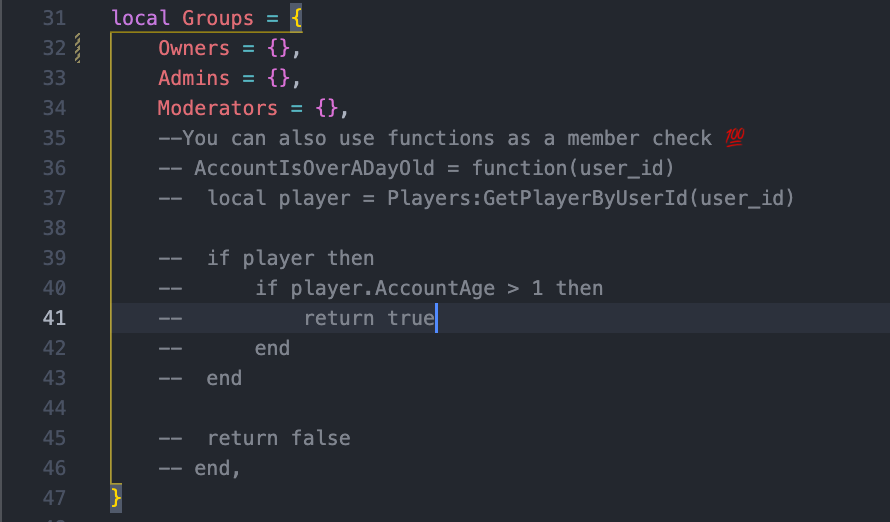Click the AccountIsOverADayOld function name
This screenshot has width=890, height=522.
click(314, 168)
